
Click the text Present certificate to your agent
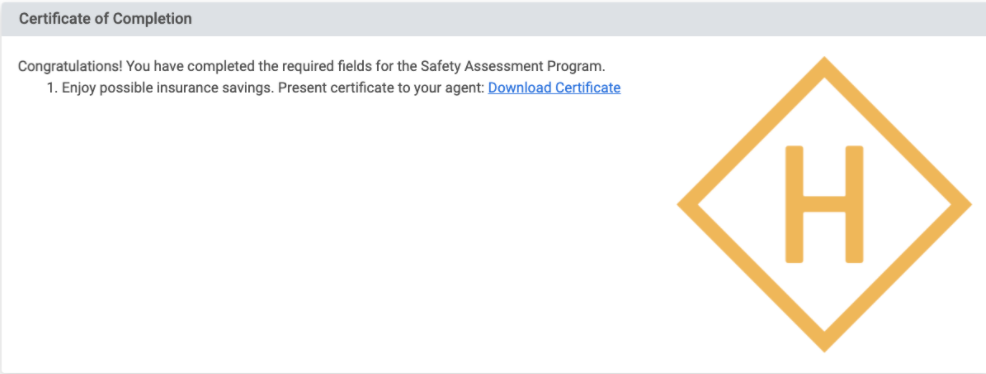click(381, 88)
